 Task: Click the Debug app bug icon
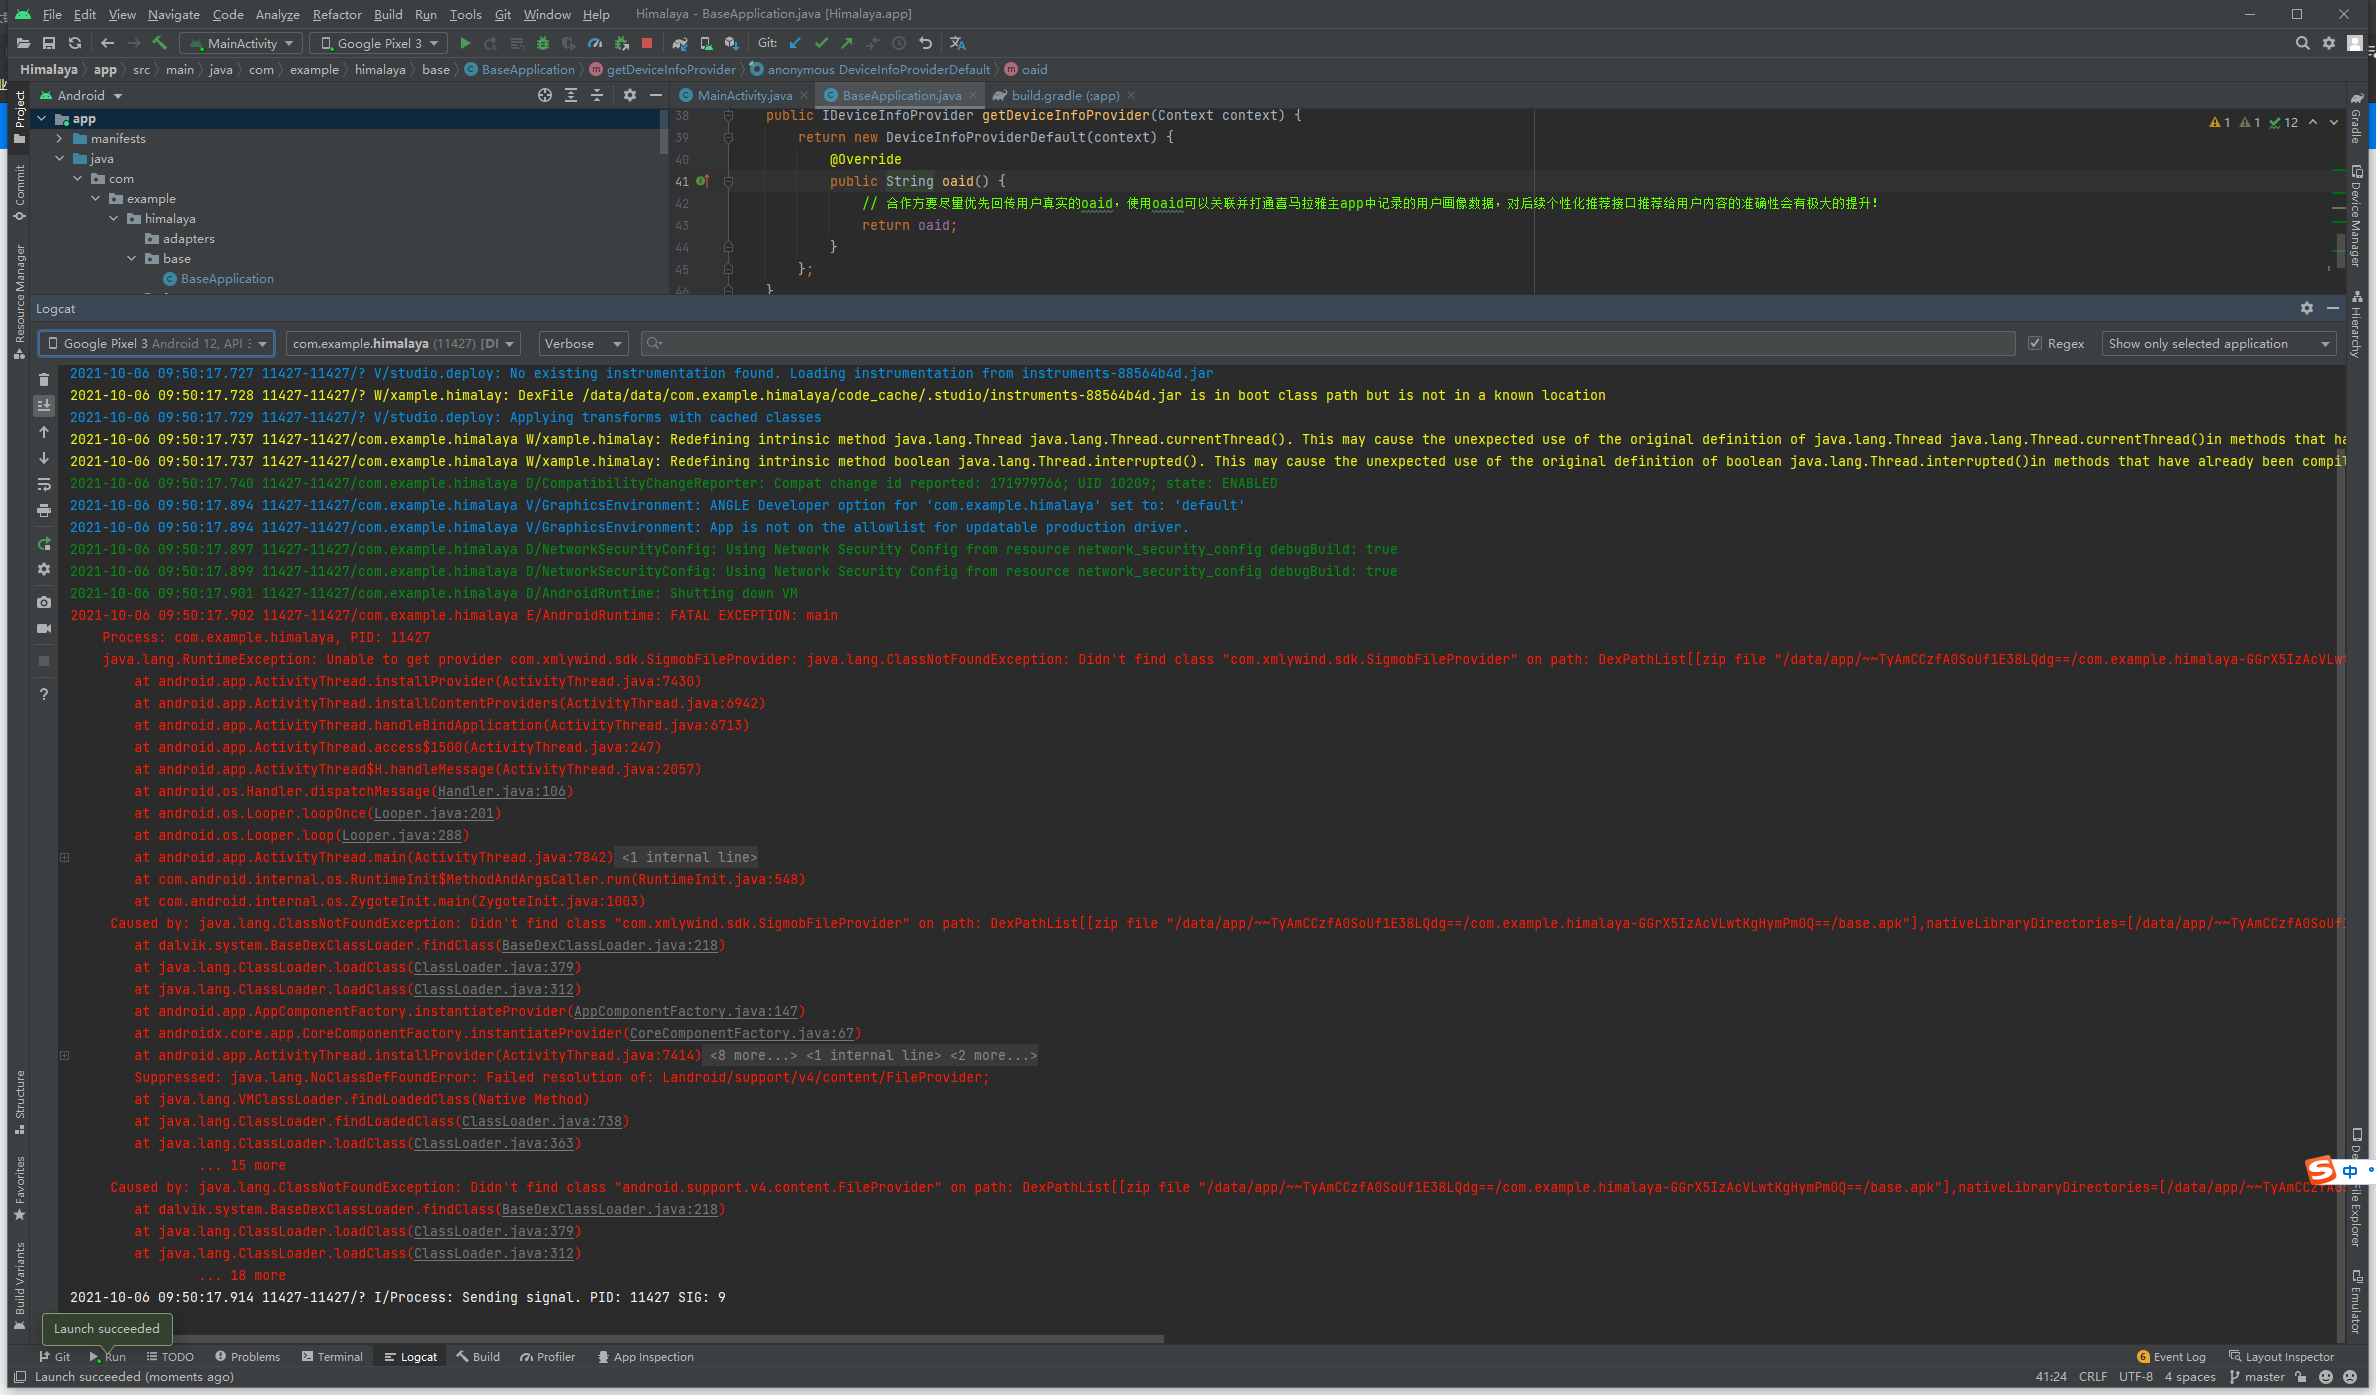tap(543, 43)
